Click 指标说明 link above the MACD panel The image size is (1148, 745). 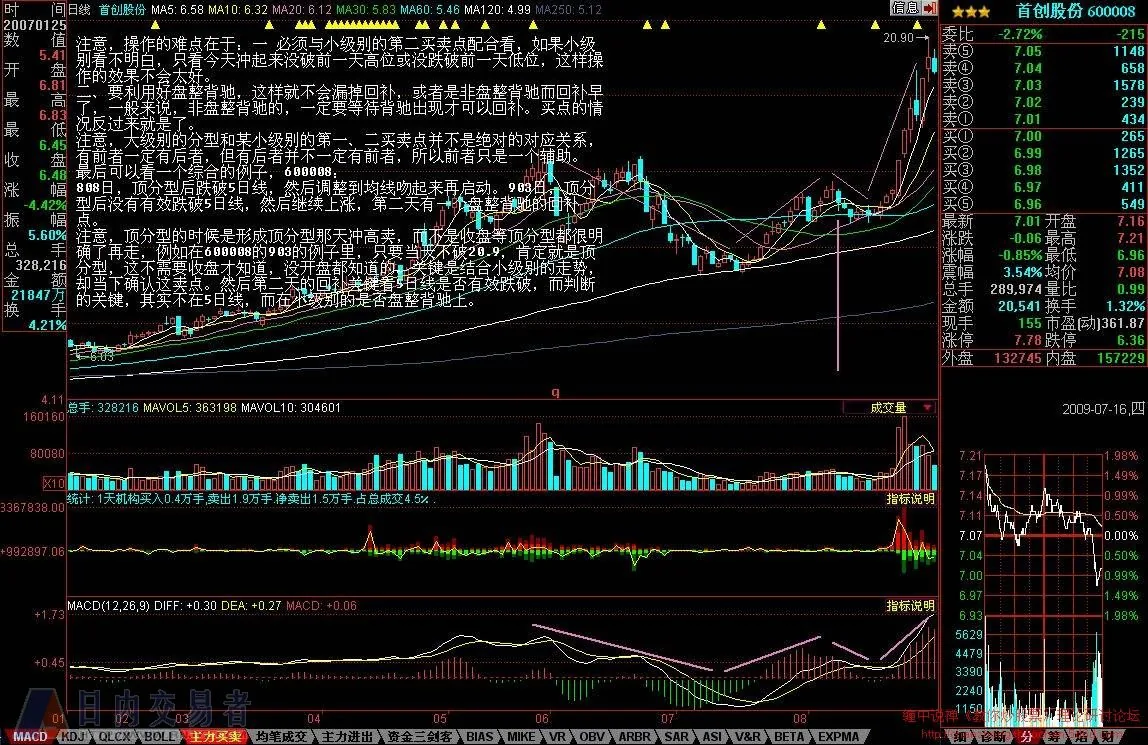pyautogui.click(x=911, y=606)
